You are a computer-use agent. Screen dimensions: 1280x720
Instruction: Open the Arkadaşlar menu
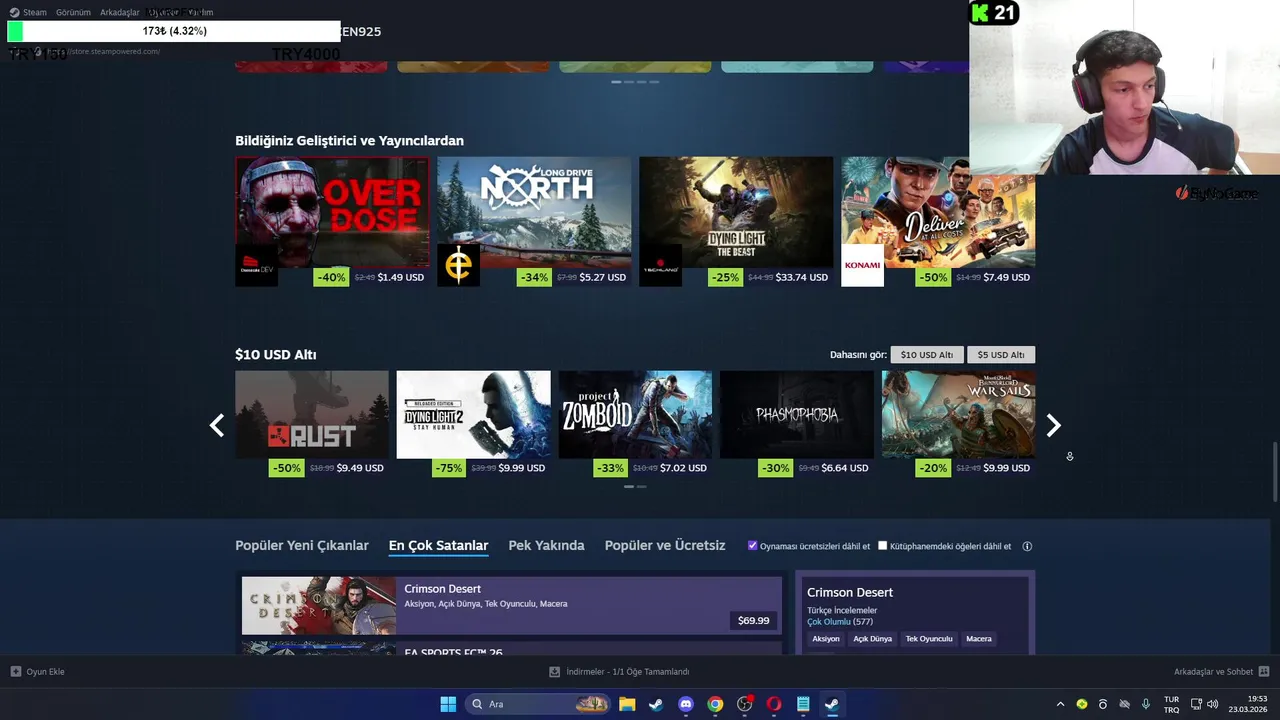[119, 13]
